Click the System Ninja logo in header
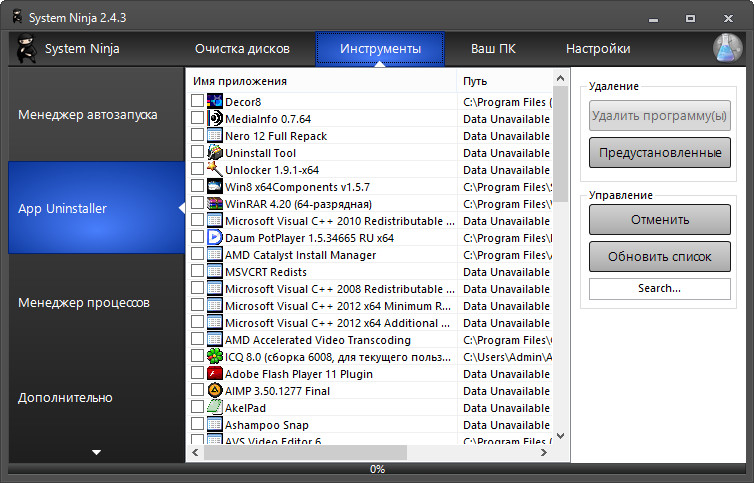The width and height of the screenshot is (754, 483). (27, 48)
